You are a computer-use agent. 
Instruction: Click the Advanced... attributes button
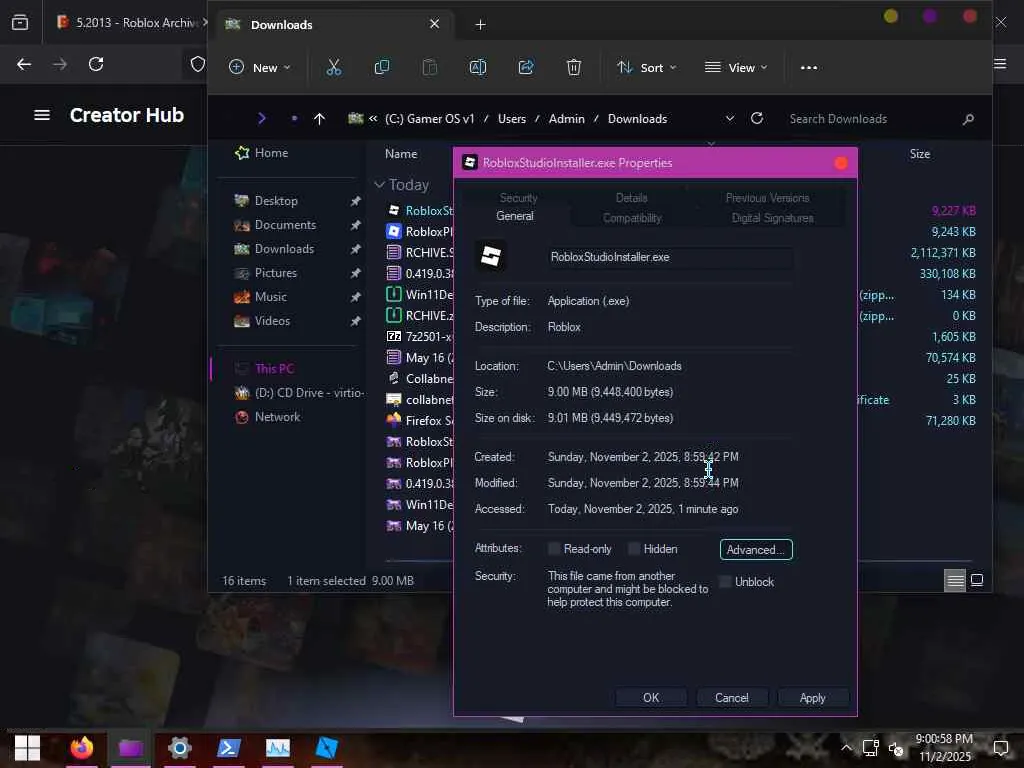click(756, 549)
